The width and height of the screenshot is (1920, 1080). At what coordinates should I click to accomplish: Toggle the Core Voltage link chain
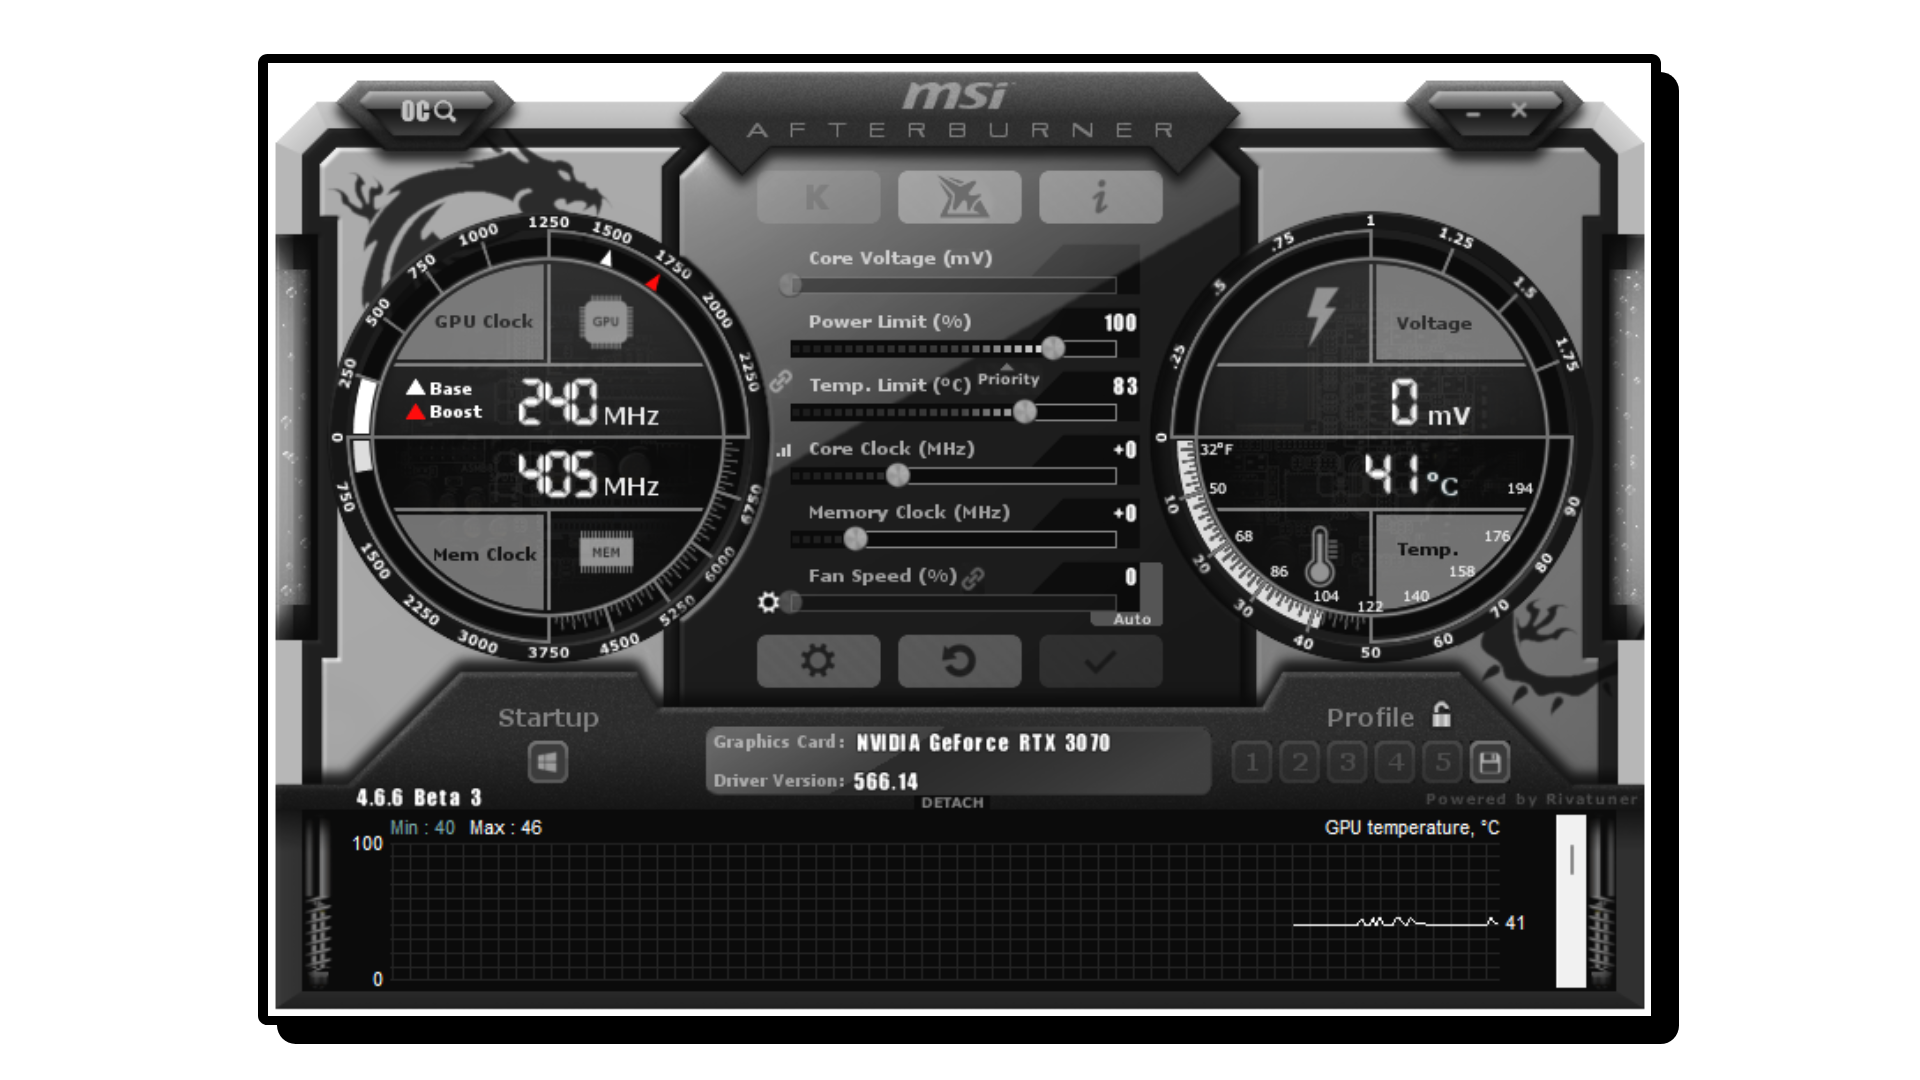click(x=779, y=383)
